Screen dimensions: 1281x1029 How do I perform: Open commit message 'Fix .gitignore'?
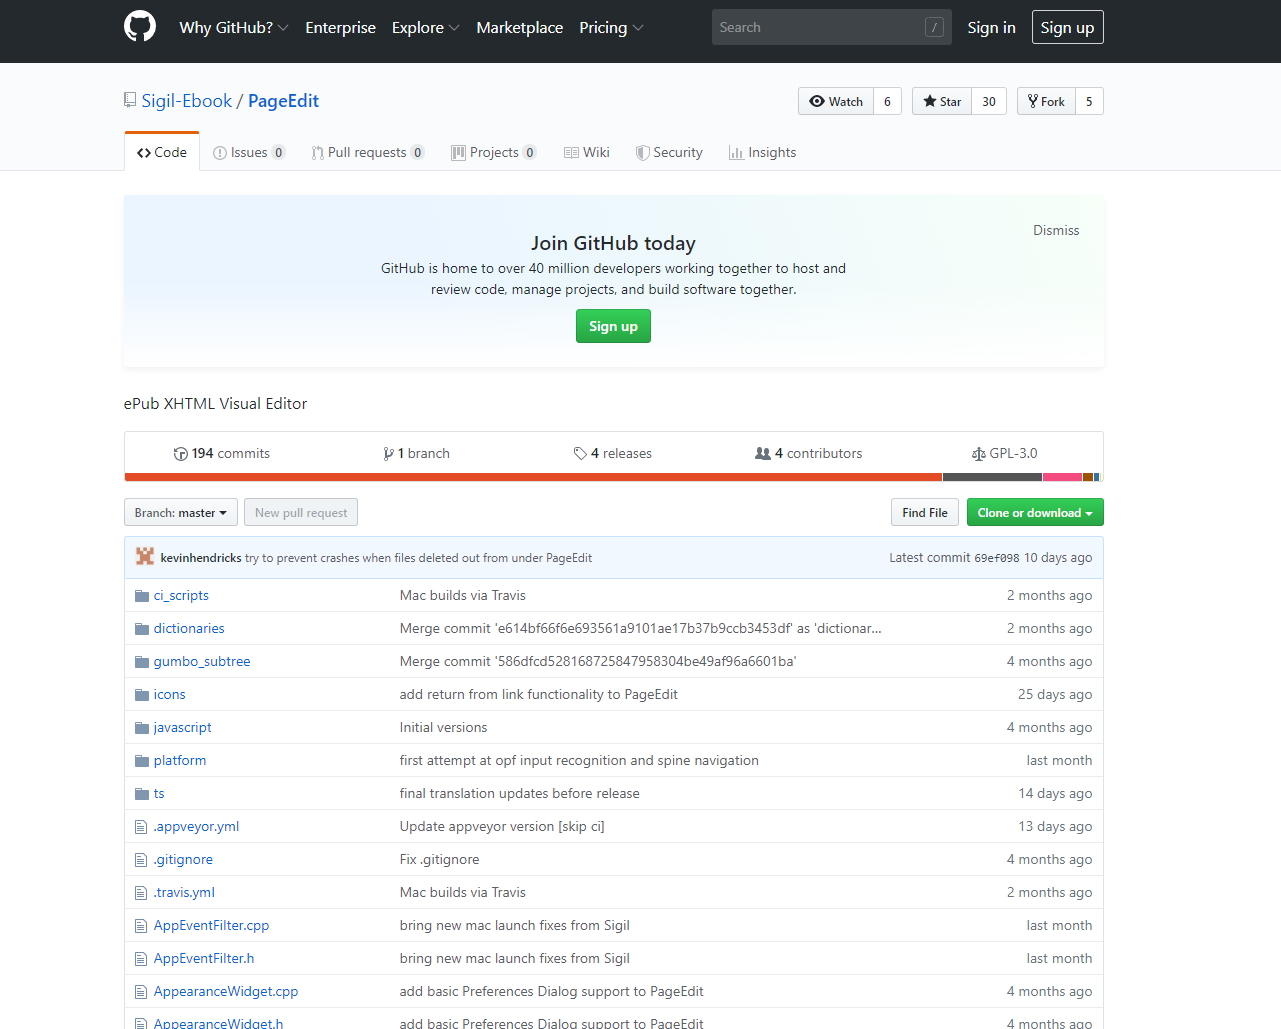440,860
